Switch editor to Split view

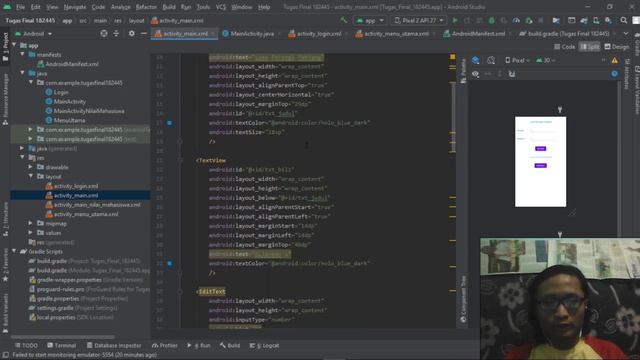590,47
